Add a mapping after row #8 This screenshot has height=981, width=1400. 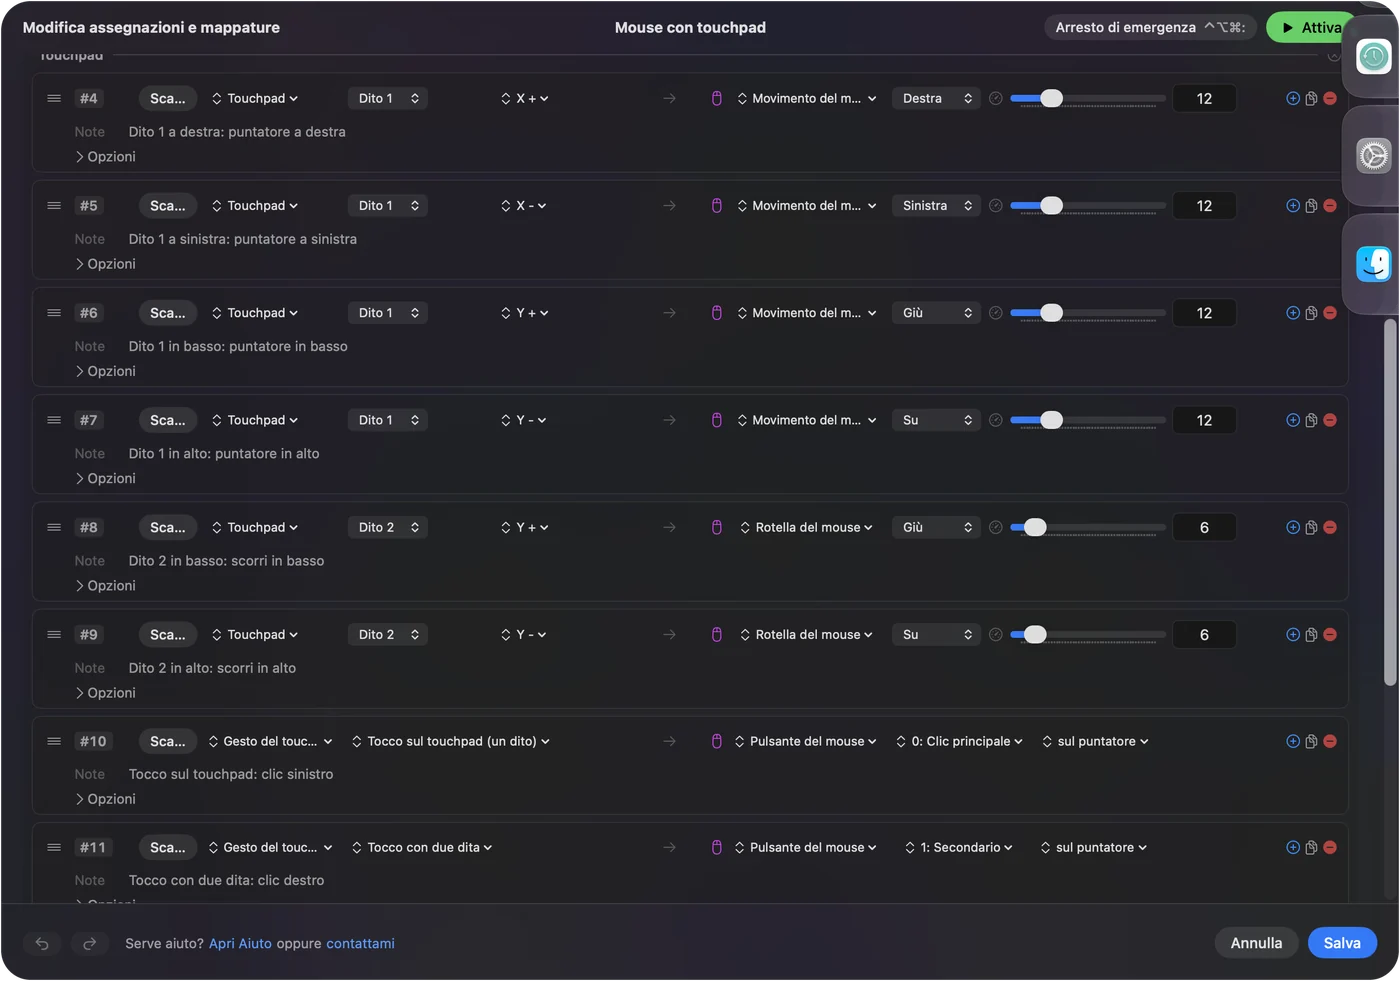(x=1293, y=527)
